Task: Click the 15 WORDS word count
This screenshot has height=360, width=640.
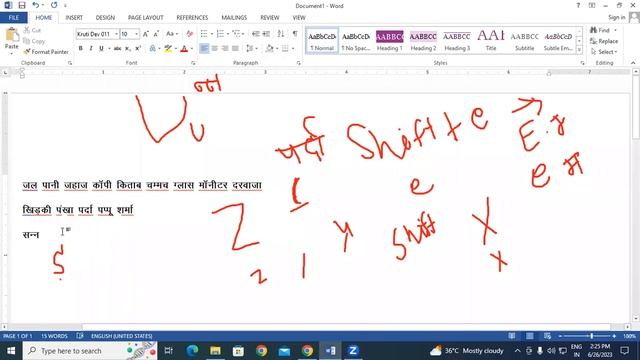Action: 54,336
